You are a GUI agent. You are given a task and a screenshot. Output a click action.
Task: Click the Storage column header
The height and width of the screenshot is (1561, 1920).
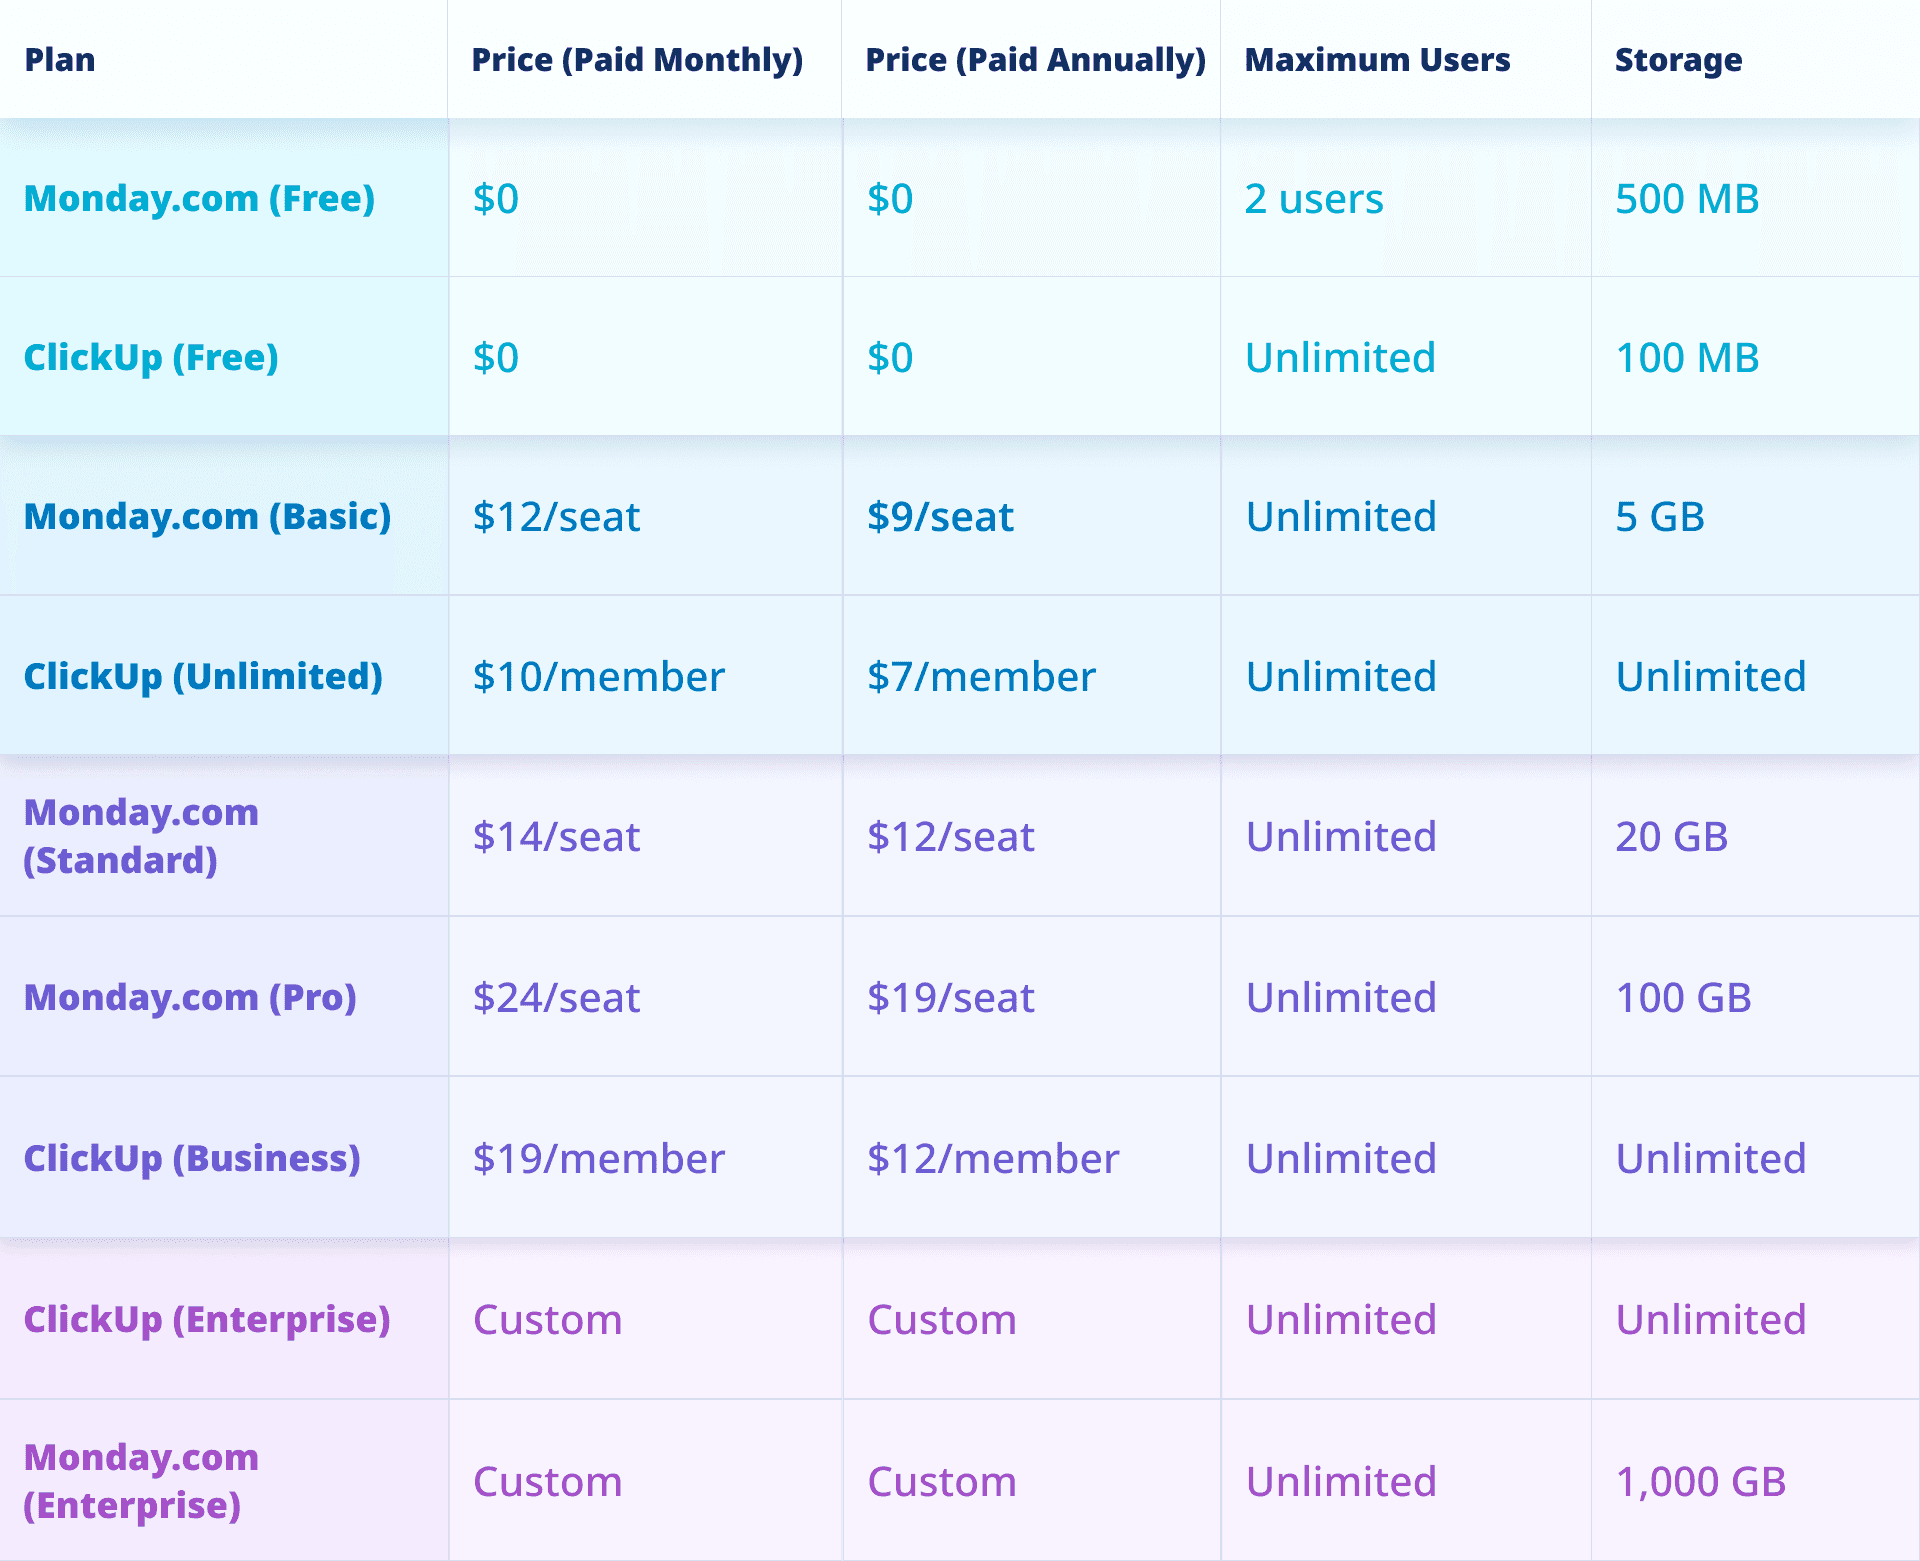coord(1678,60)
